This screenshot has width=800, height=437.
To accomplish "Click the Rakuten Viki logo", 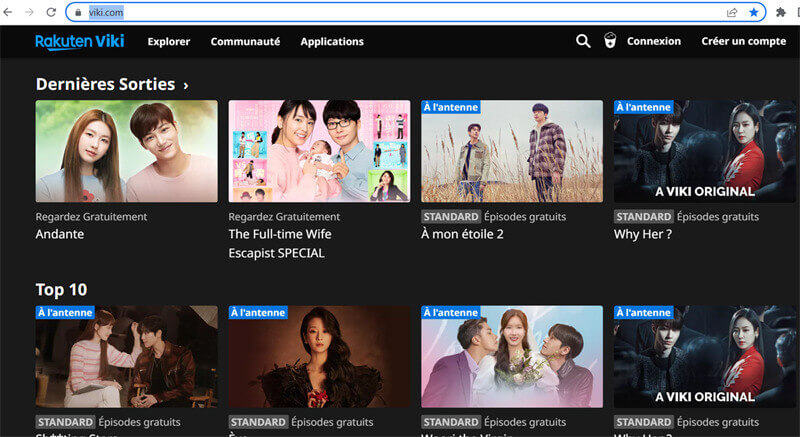I will coord(80,41).
